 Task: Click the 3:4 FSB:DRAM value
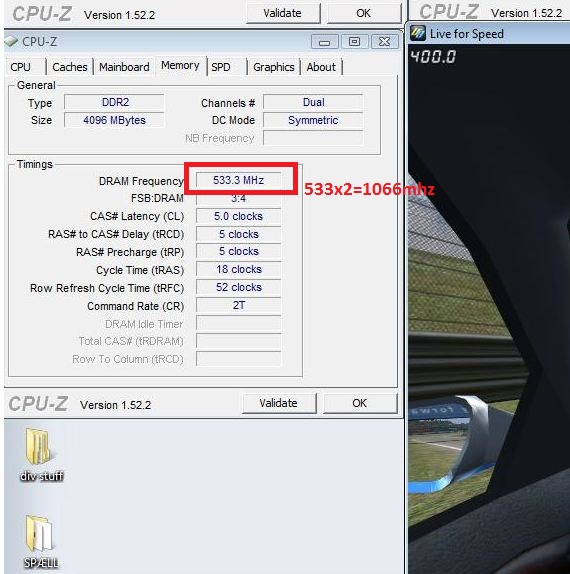pos(239,198)
